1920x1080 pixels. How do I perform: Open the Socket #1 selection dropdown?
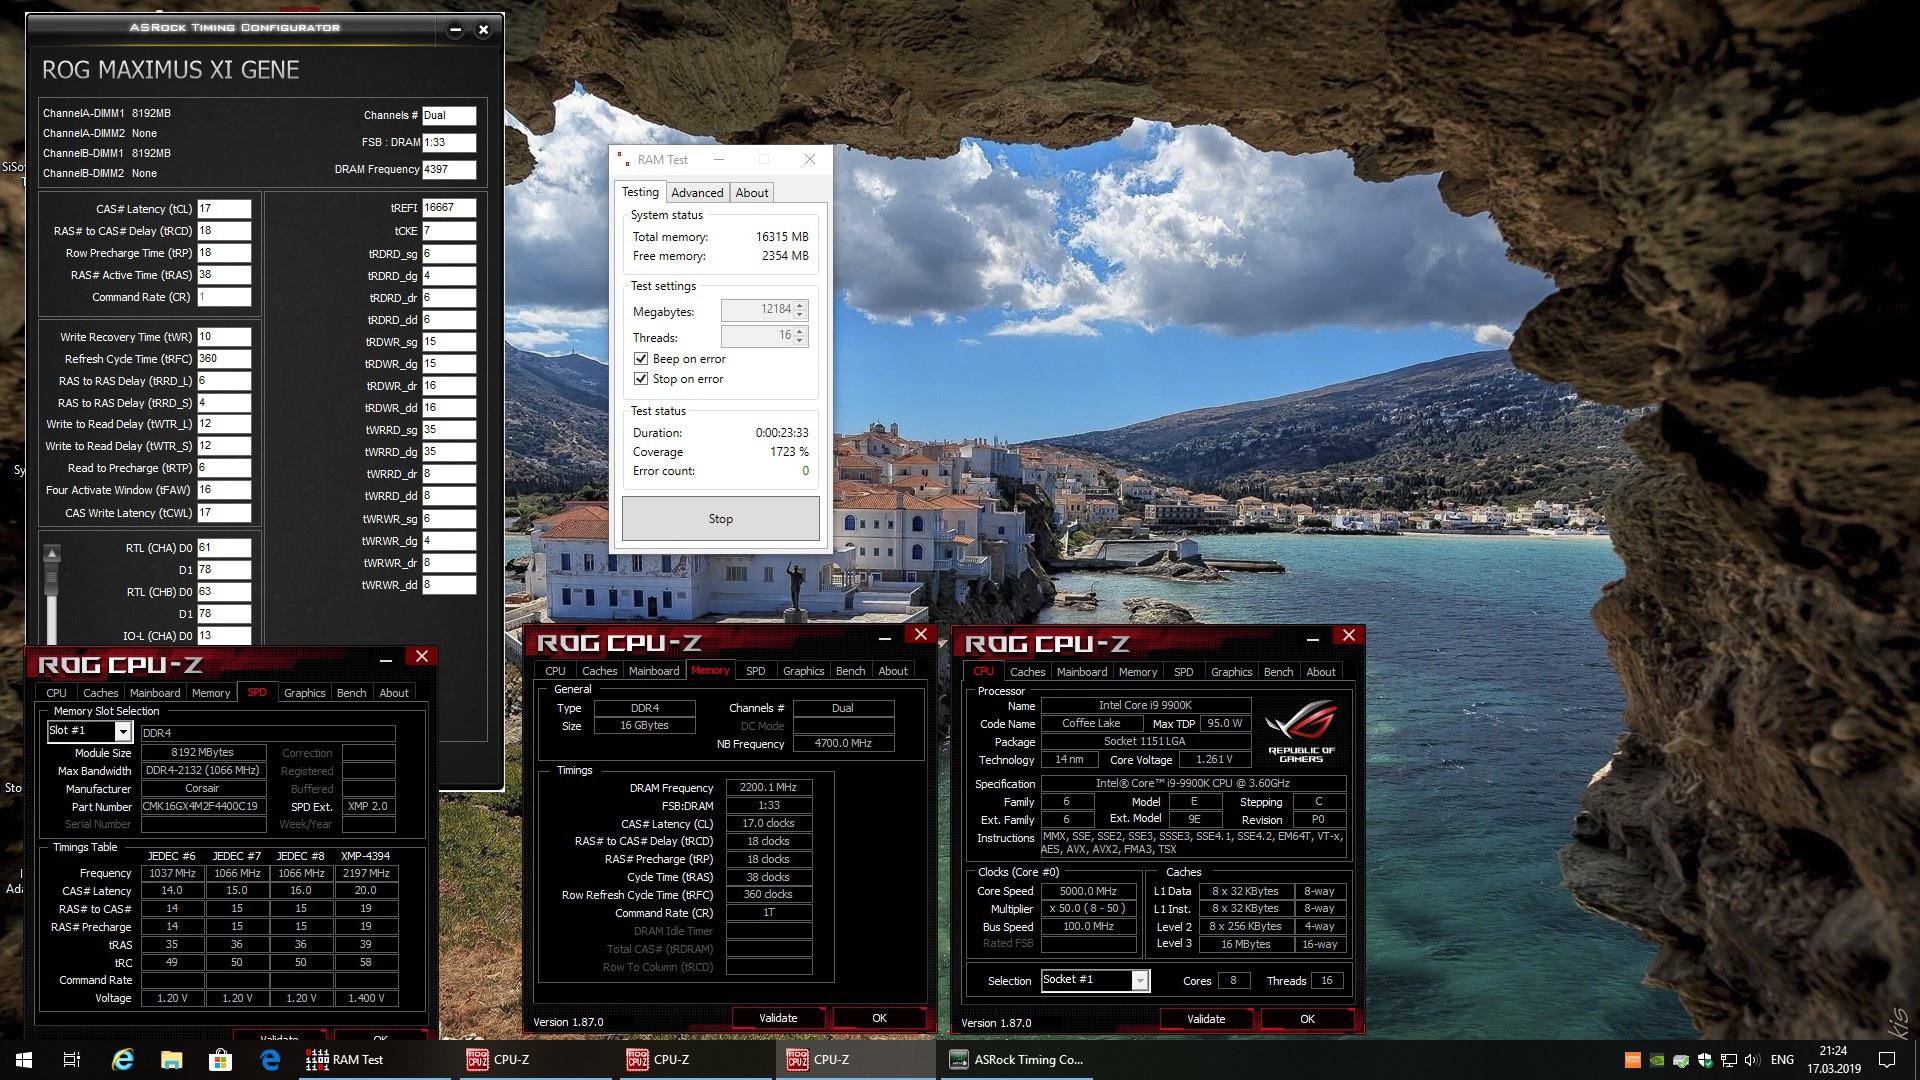tap(1140, 981)
